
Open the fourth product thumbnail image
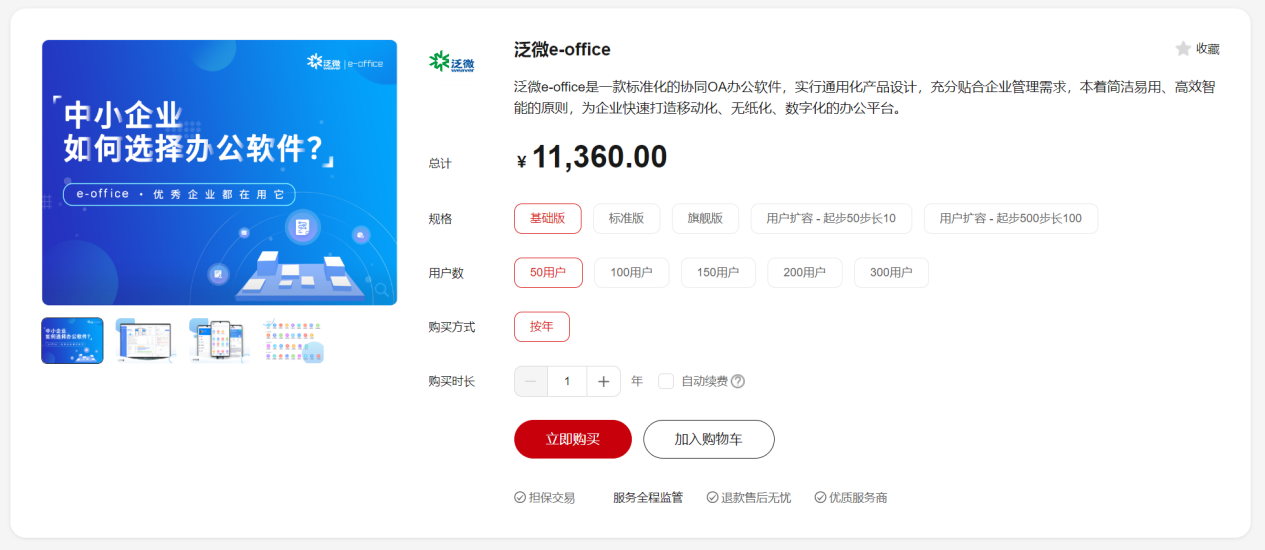tap(292, 341)
